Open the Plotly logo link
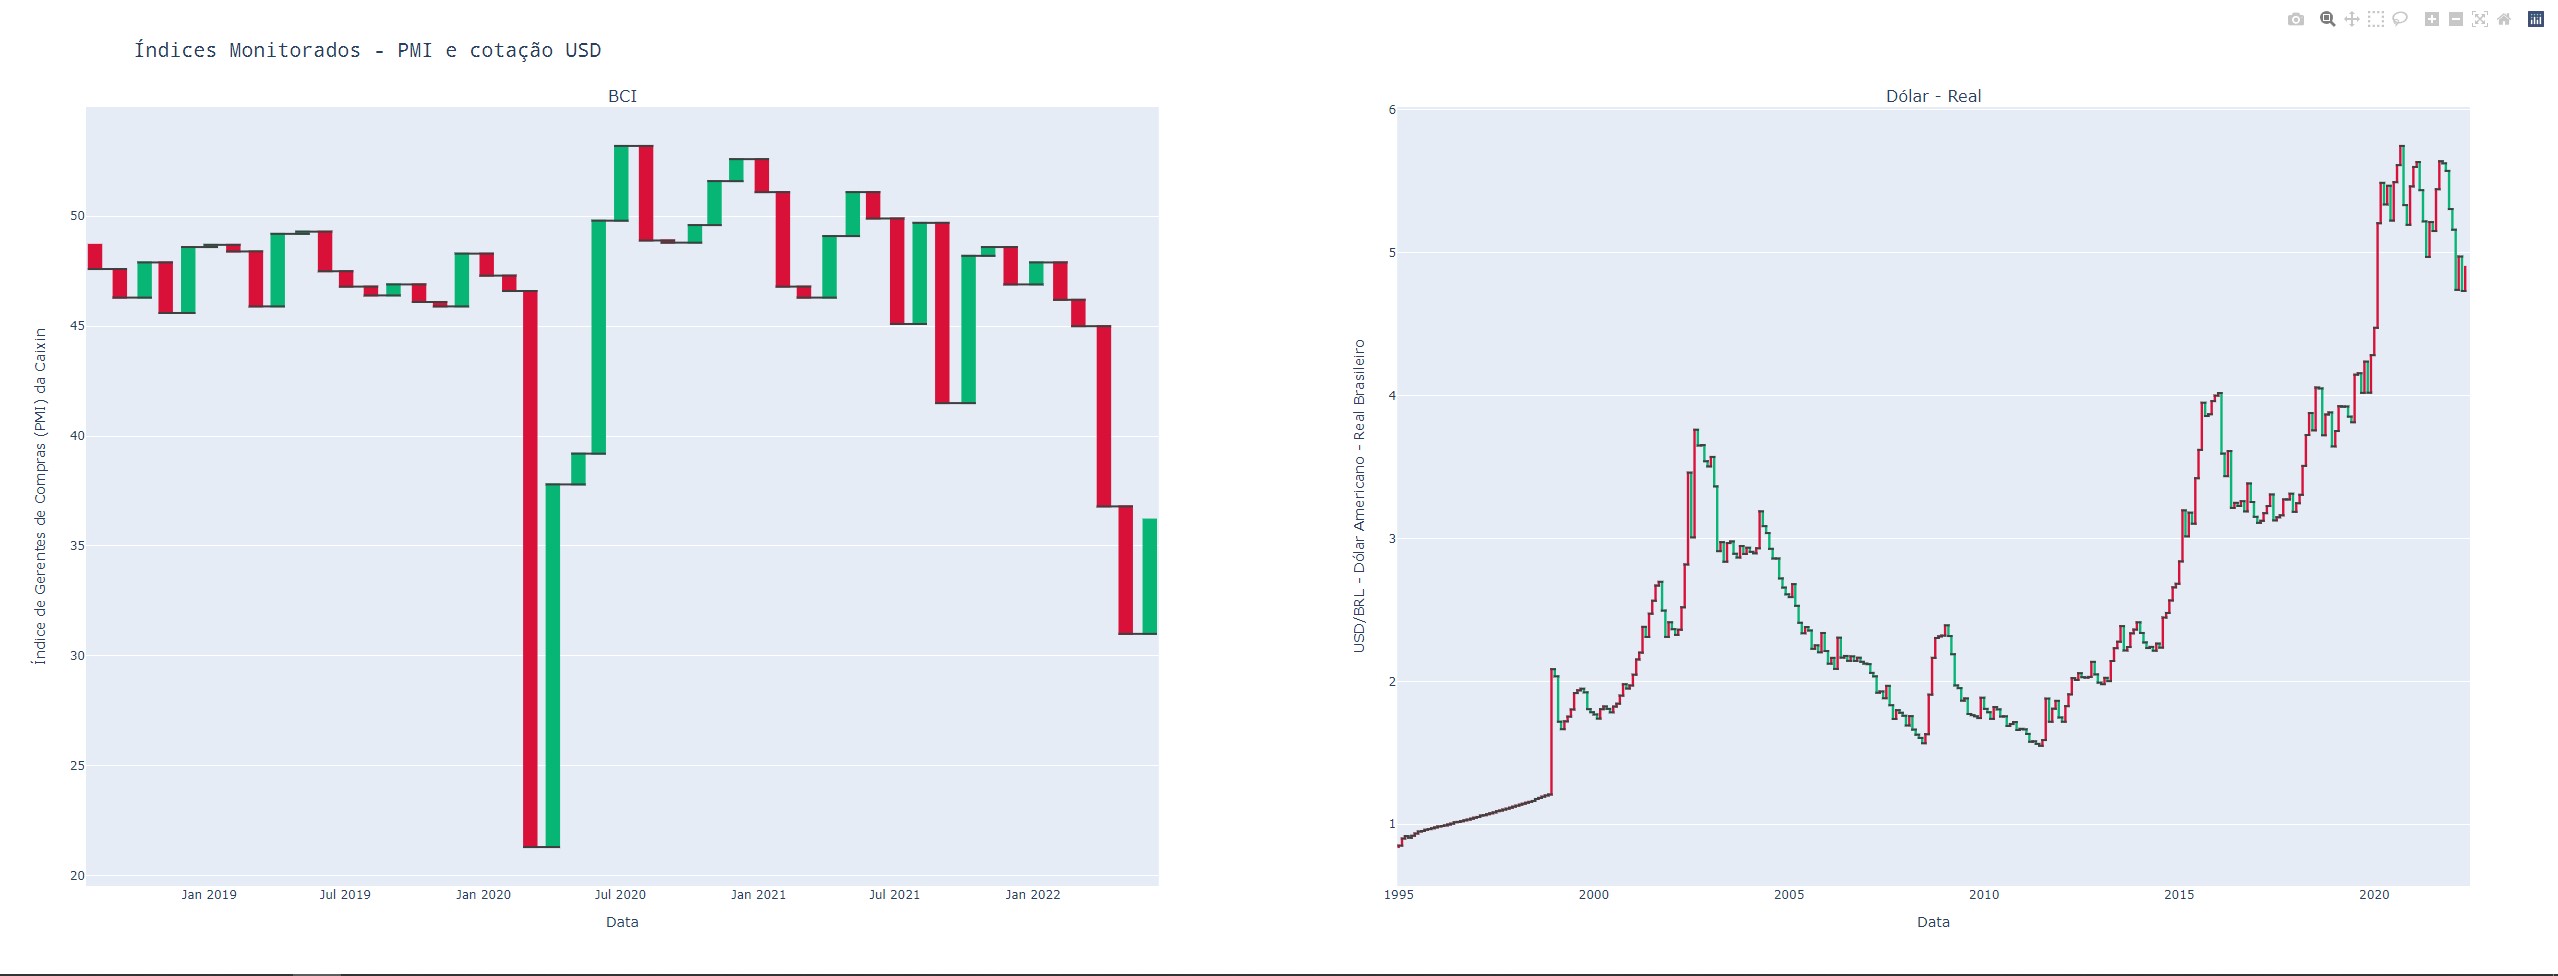The image size is (2558, 976). (x=2536, y=19)
